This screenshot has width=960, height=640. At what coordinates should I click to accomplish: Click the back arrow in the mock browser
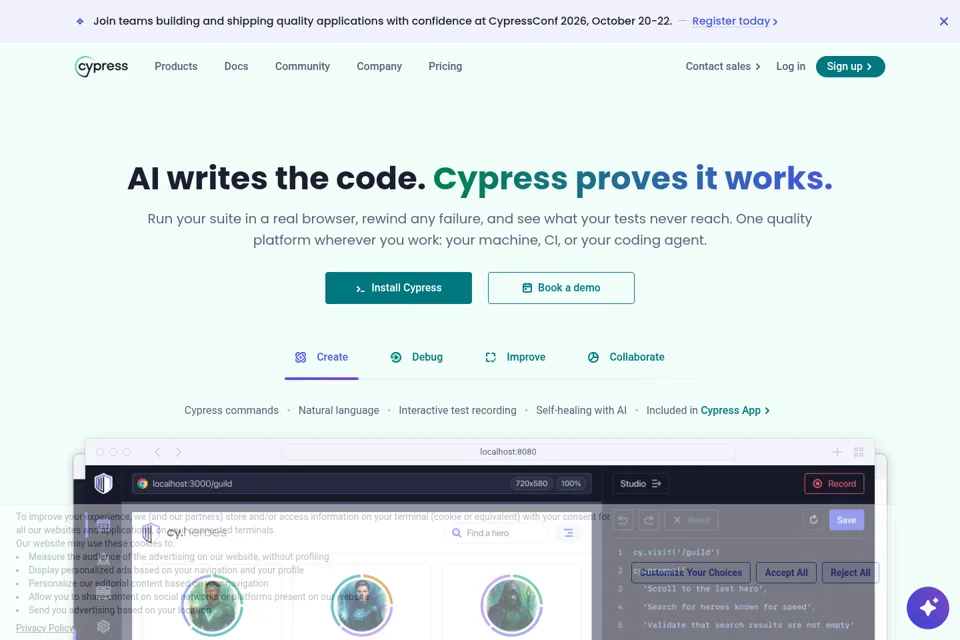click(158, 452)
